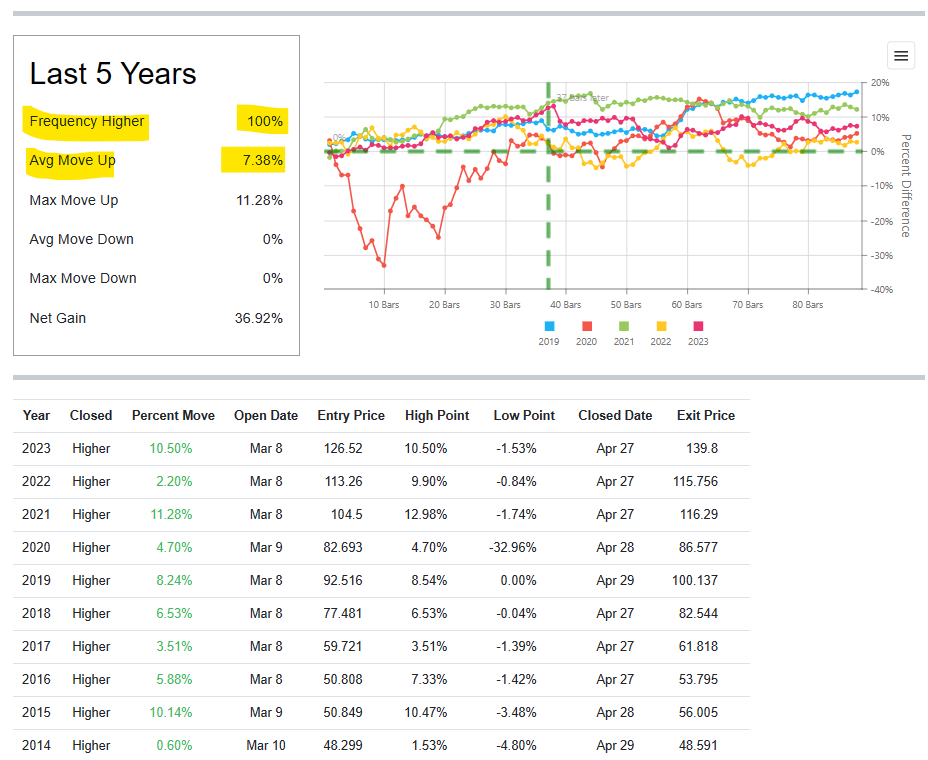Screen dimensions: 928x760
Task: Click the Frequency Higher label
Action: (86, 121)
